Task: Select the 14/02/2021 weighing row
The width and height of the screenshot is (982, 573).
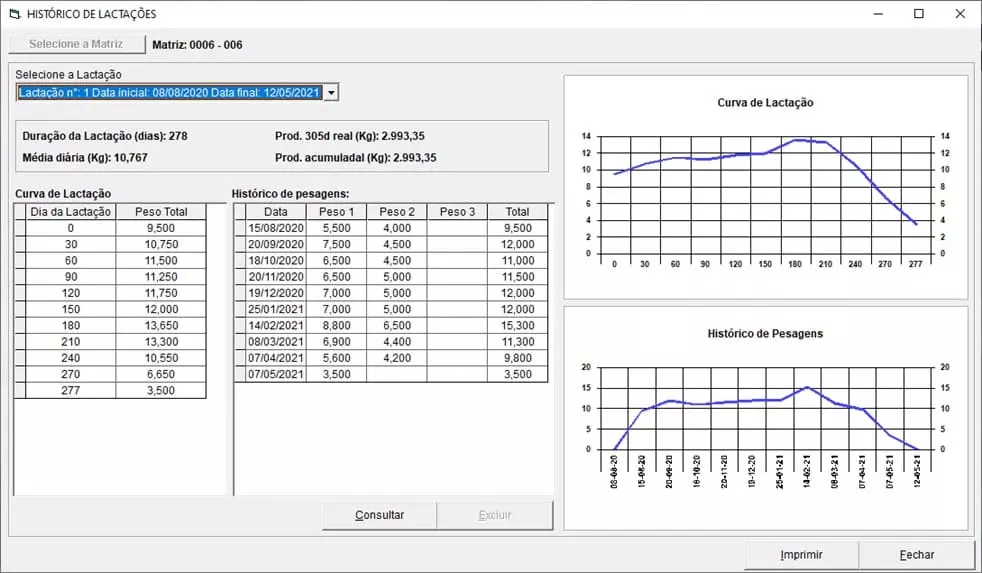Action: (x=275, y=325)
